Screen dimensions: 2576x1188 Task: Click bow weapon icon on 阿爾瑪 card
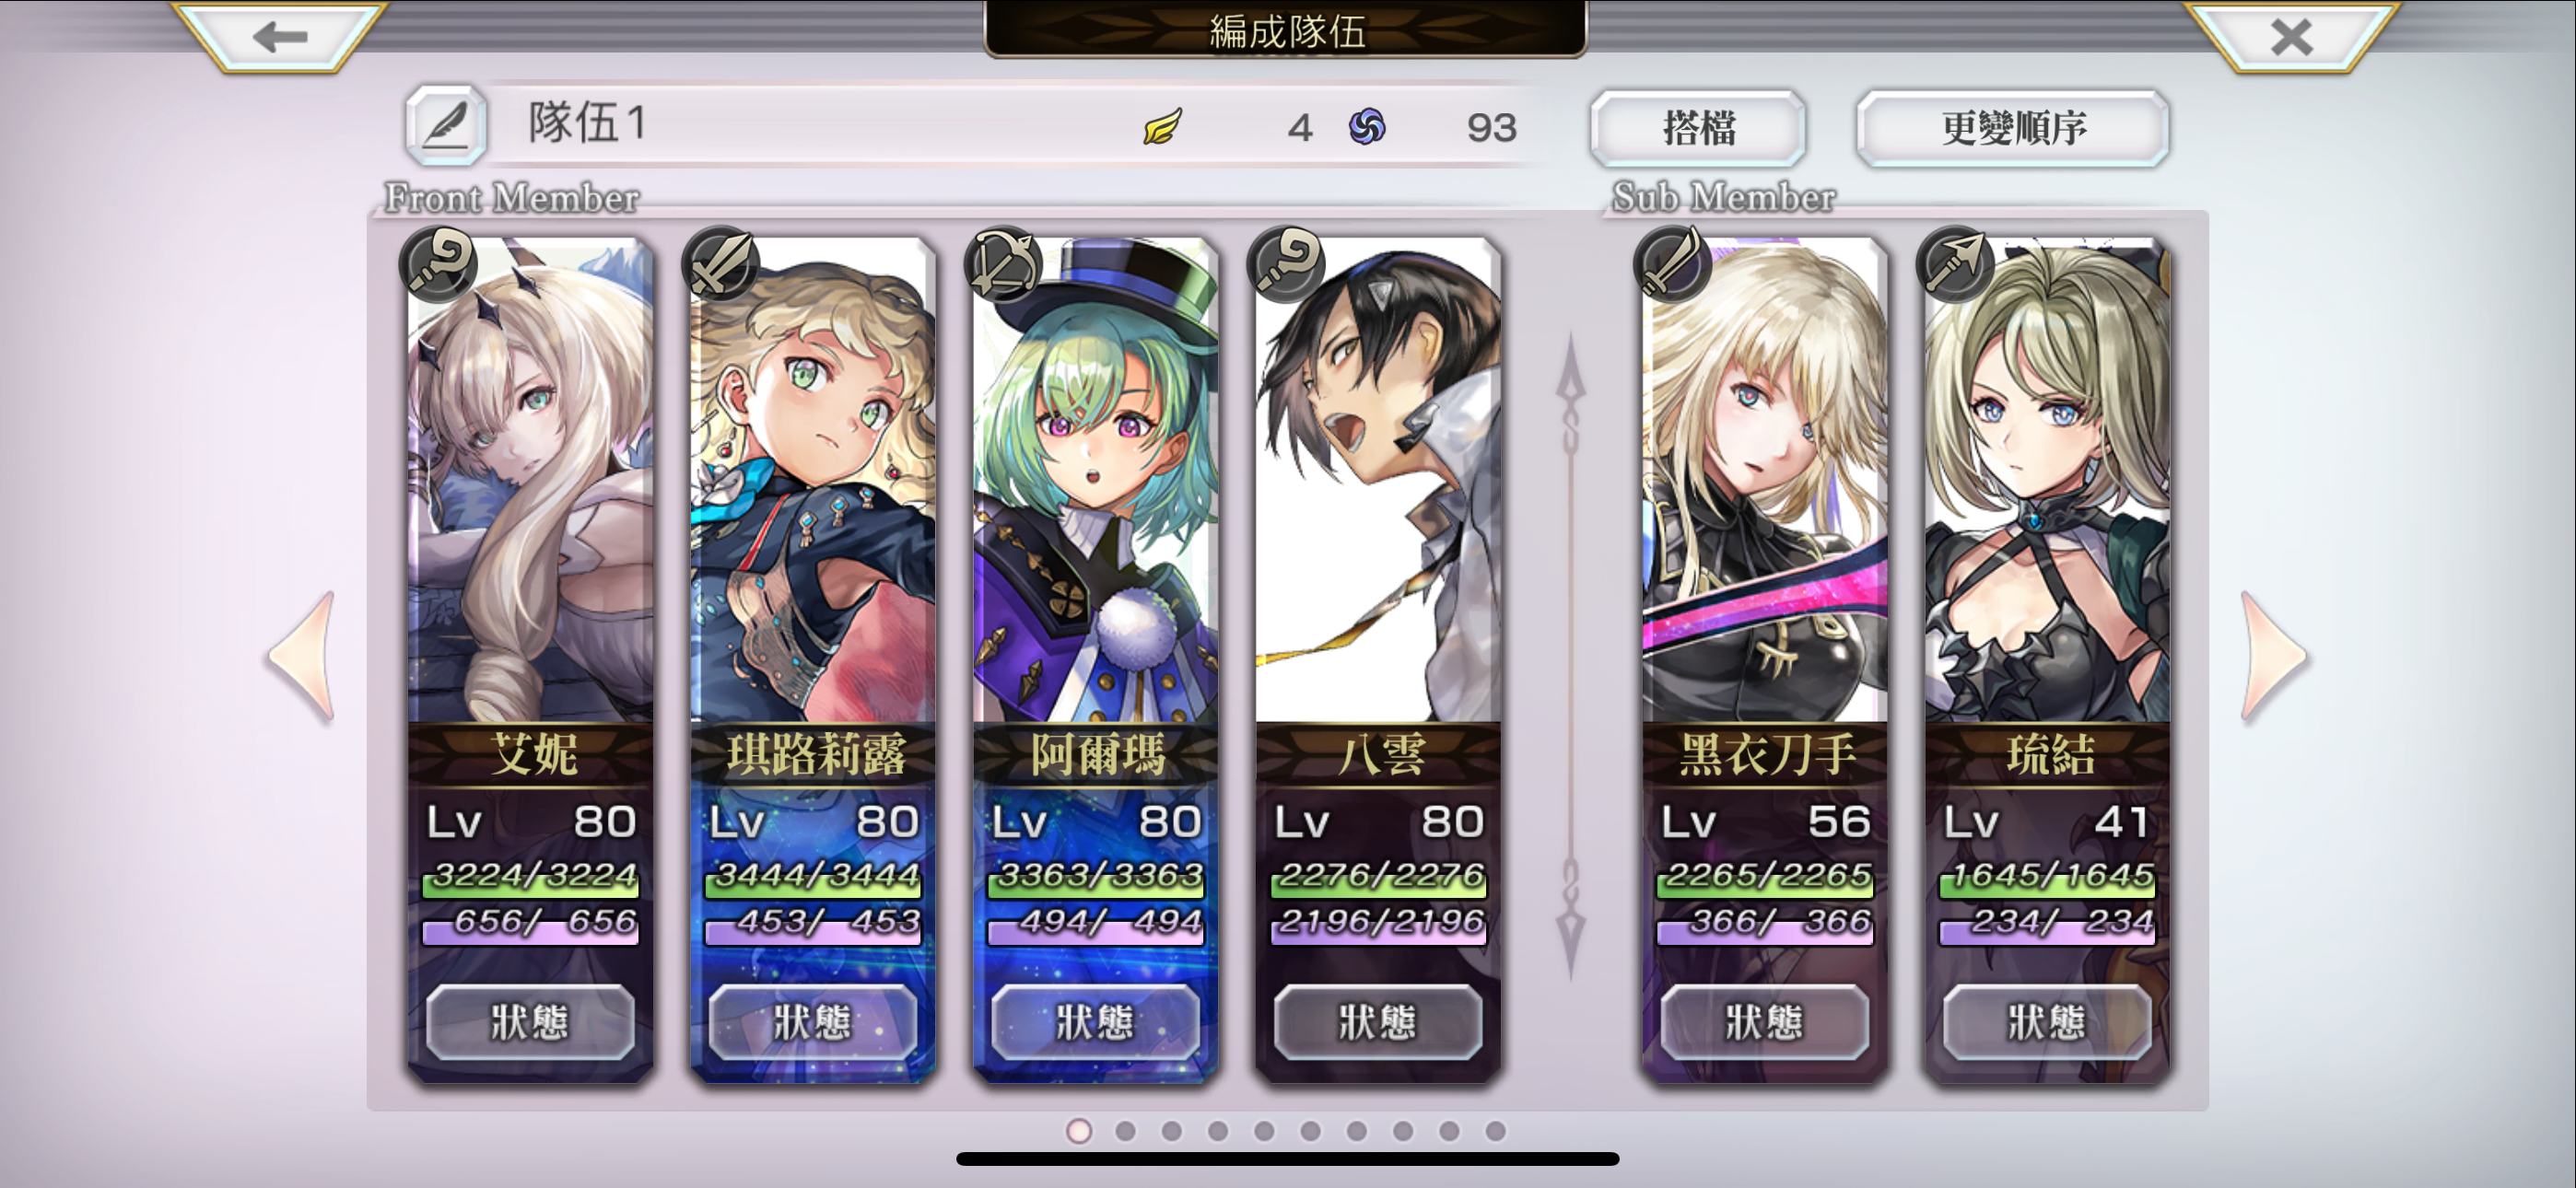1003,264
